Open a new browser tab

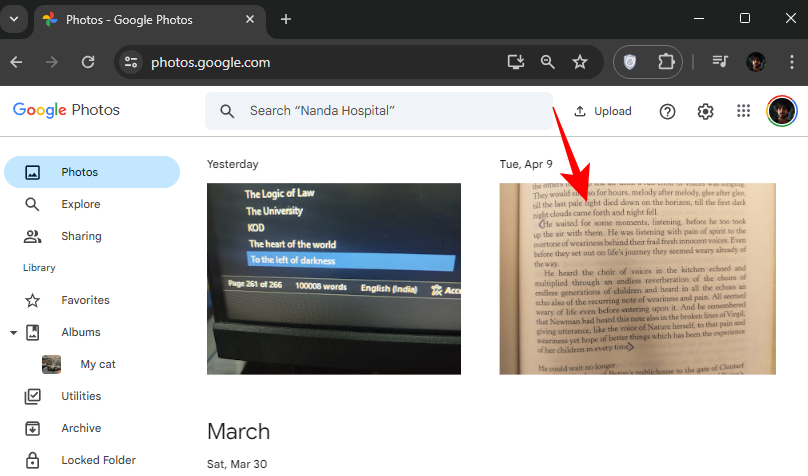pos(285,20)
